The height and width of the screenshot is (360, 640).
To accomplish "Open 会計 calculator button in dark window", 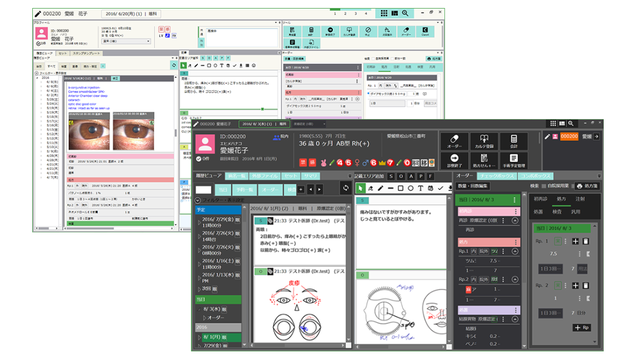I will (x=514, y=141).
